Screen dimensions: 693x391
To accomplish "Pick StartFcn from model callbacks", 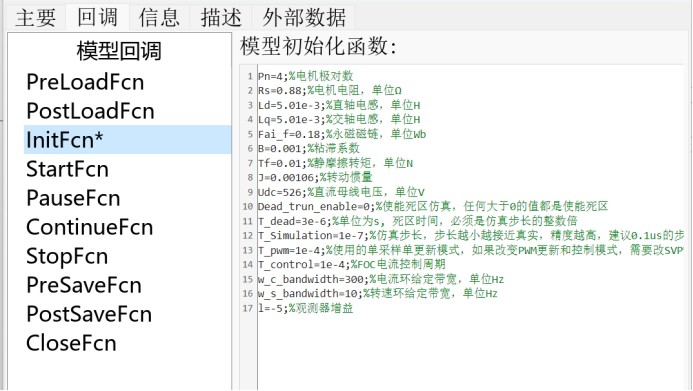I will click(x=67, y=169).
